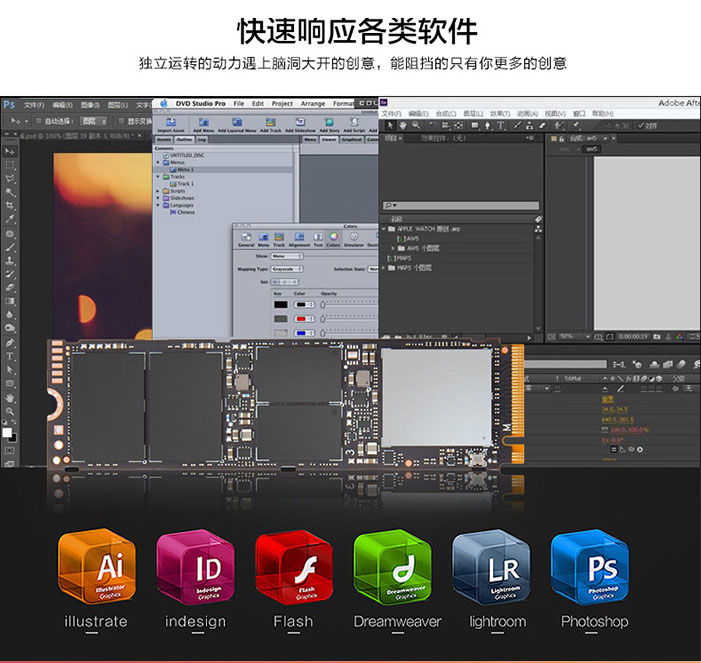Select Track 1 in the DVD outline

182,184
